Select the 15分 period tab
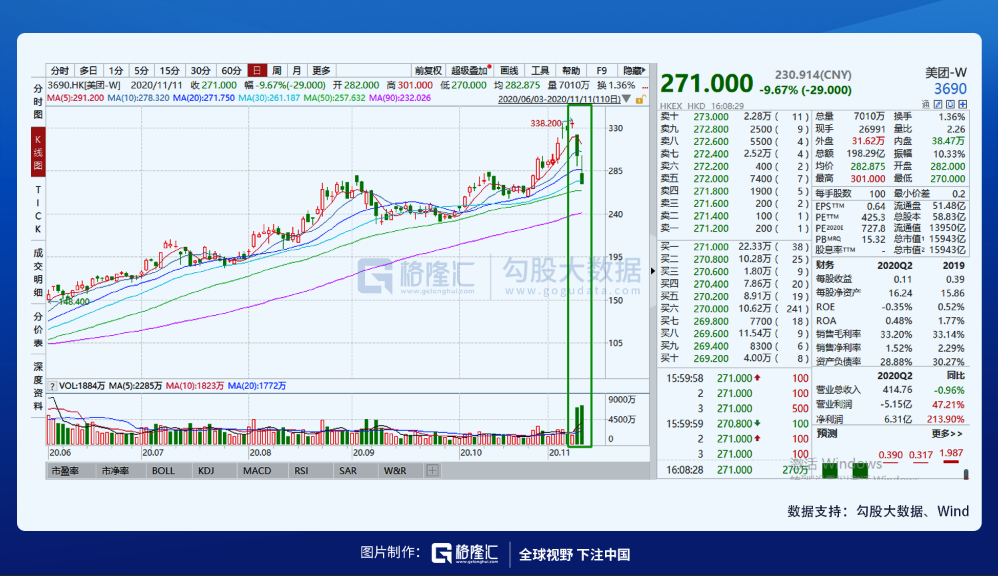Screen dimensions: 998x576 [169, 71]
